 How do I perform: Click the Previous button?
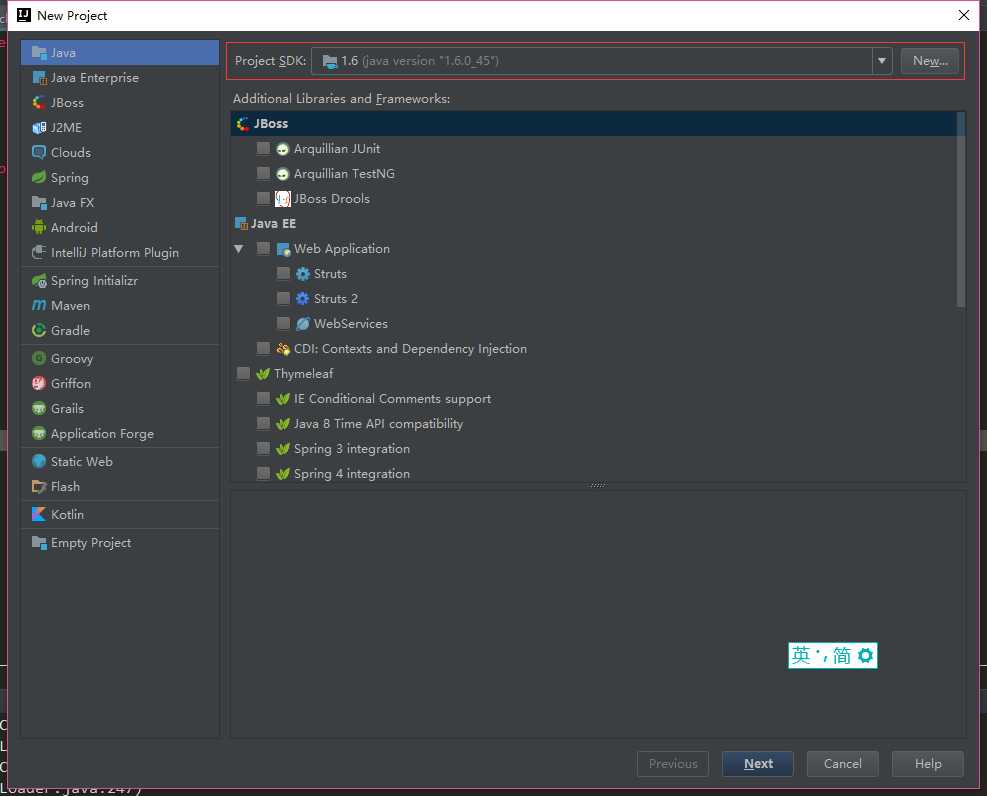[x=673, y=764]
